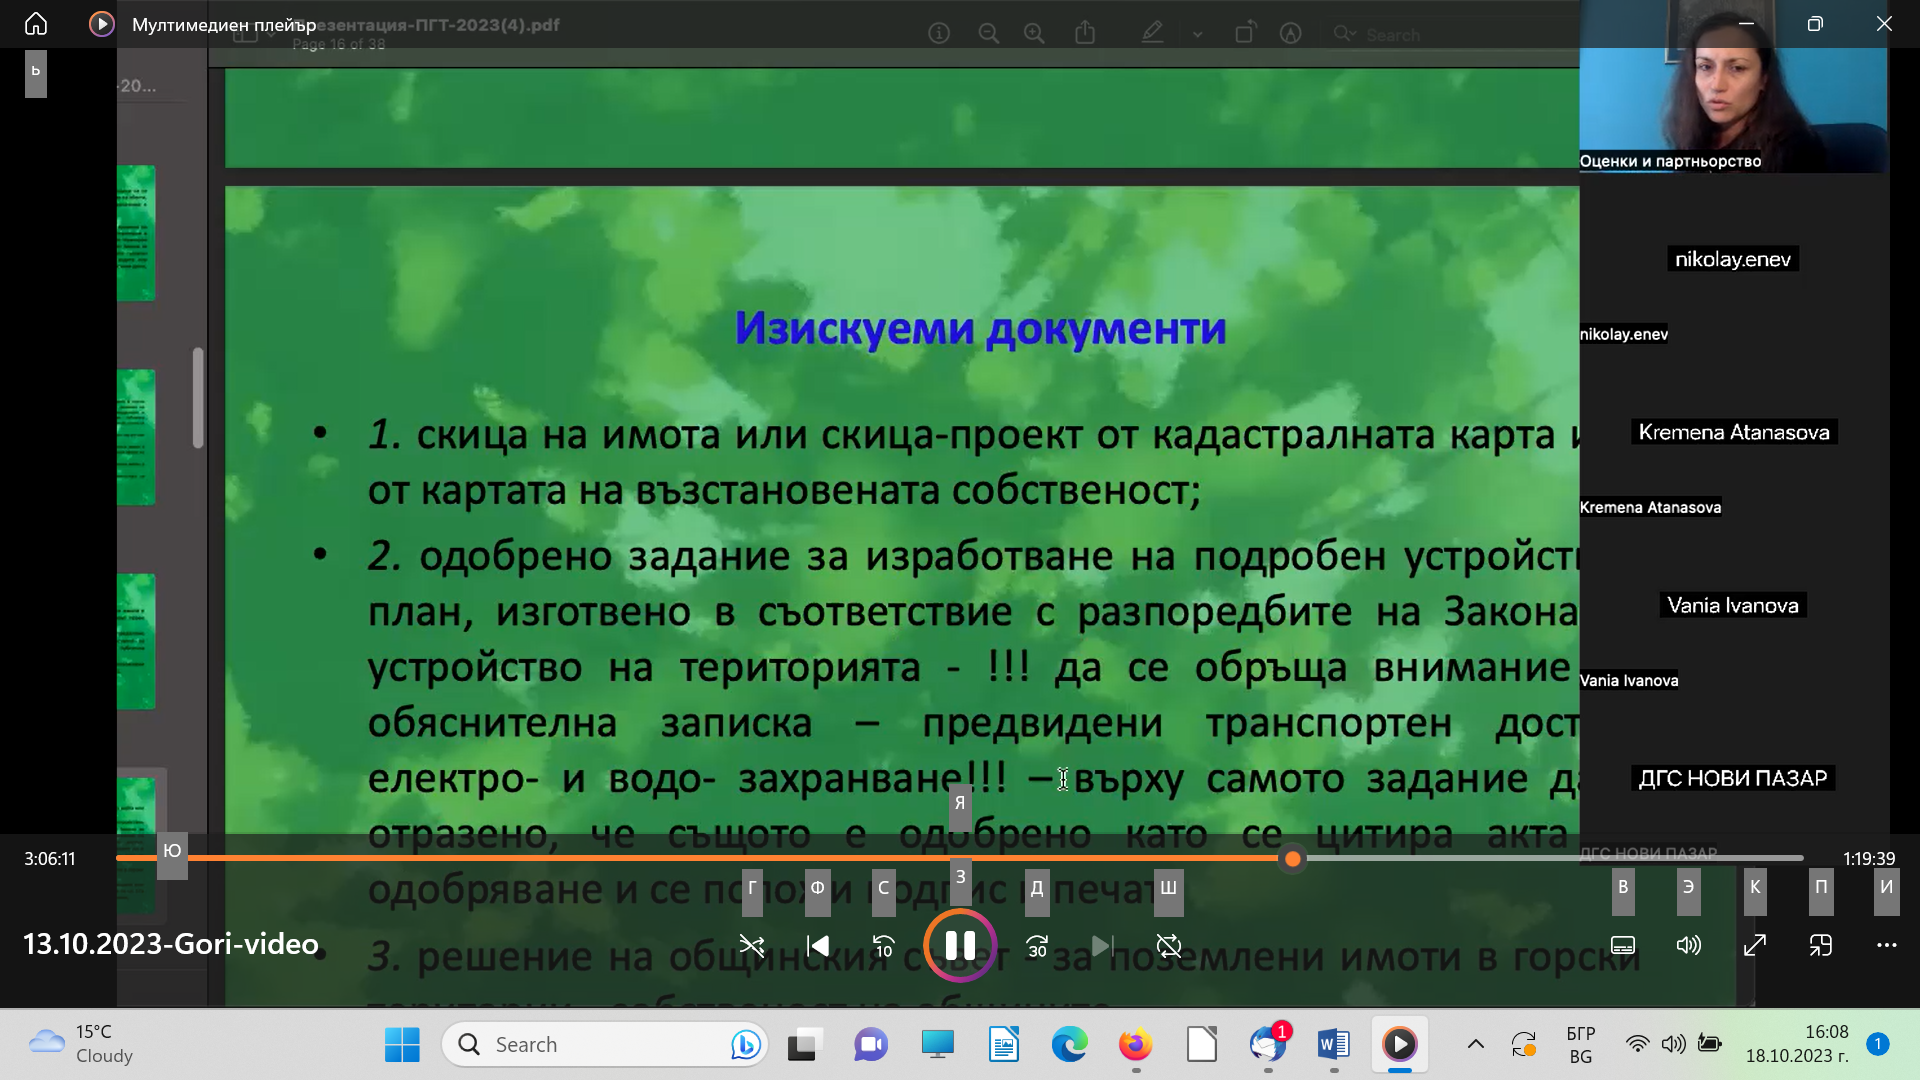Open БГР keyboard language switcher
The image size is (1920, 1080).
tap(1581, 1044)
